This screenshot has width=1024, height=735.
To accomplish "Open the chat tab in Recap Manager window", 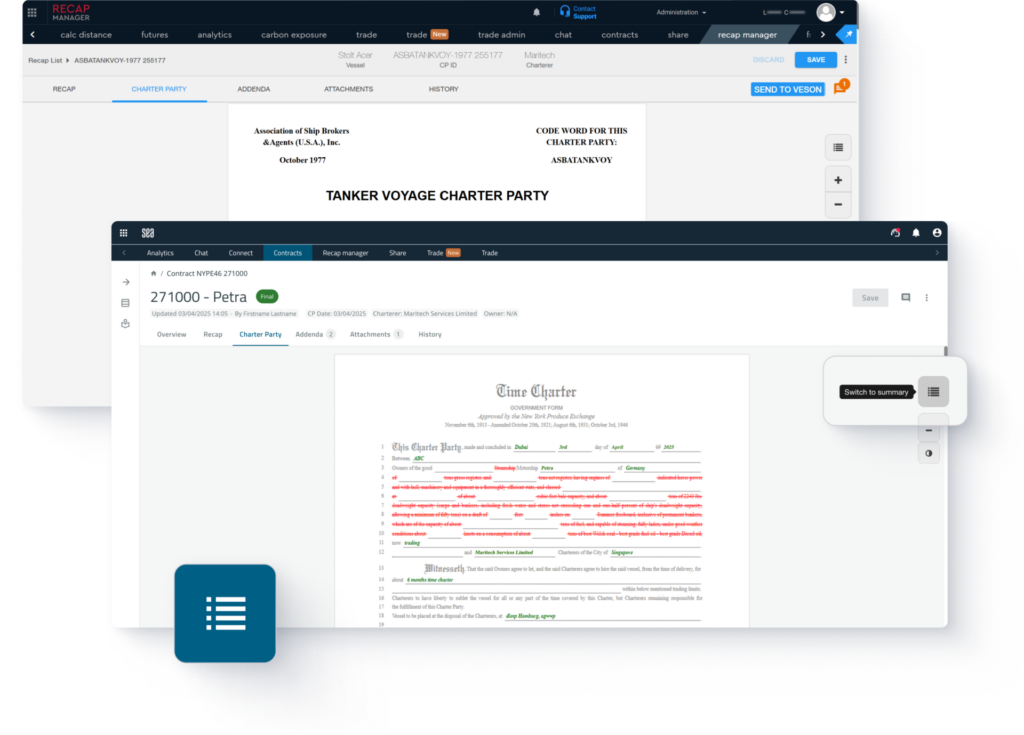I will coord(563,35).
